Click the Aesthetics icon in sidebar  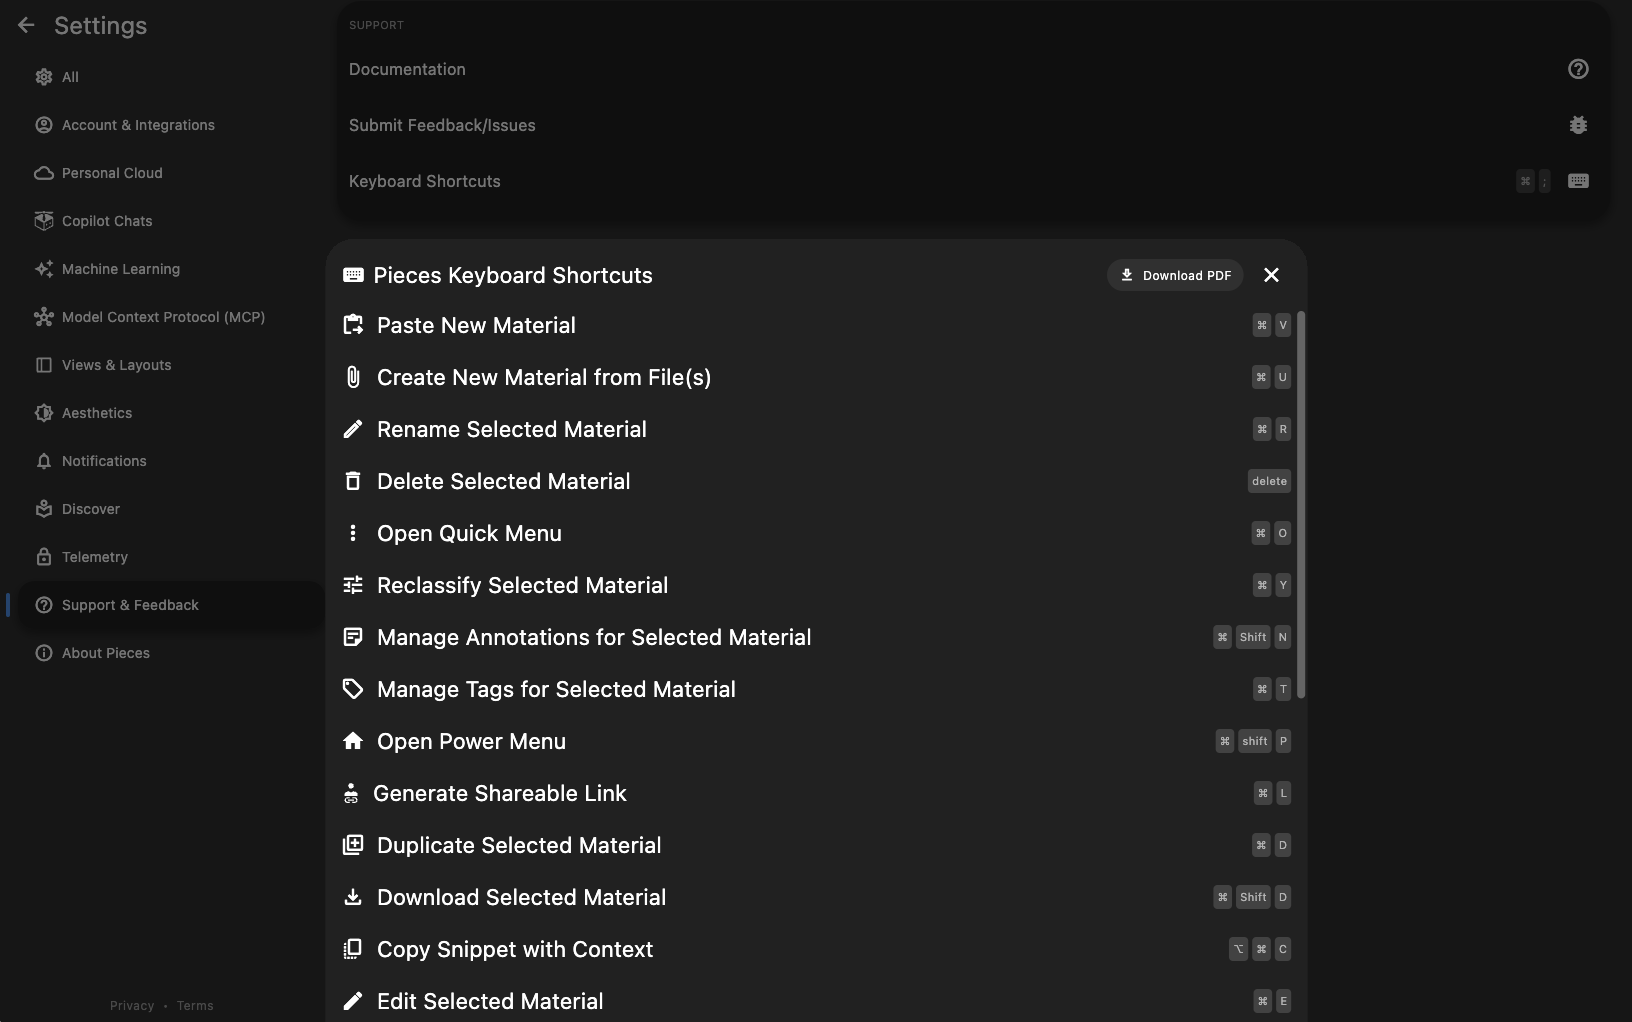pos(44,413)
